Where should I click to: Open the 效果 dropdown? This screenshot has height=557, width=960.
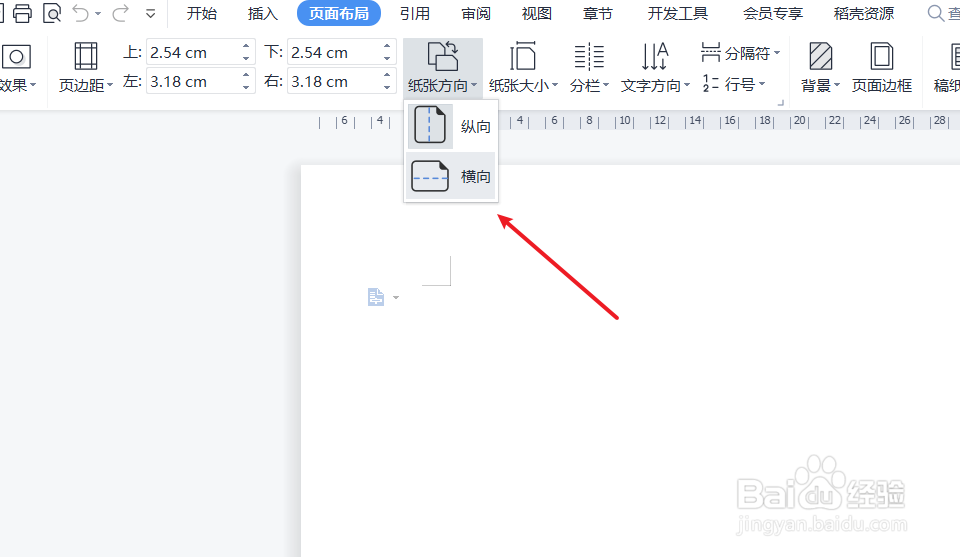pos(17,68)
